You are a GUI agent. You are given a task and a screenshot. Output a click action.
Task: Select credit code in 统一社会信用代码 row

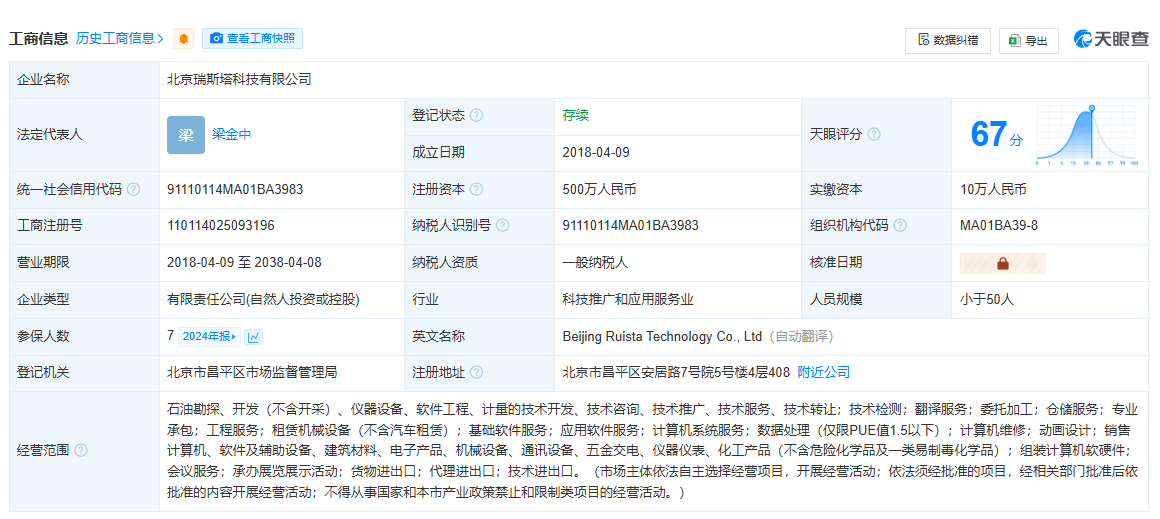tap(235, 189)
